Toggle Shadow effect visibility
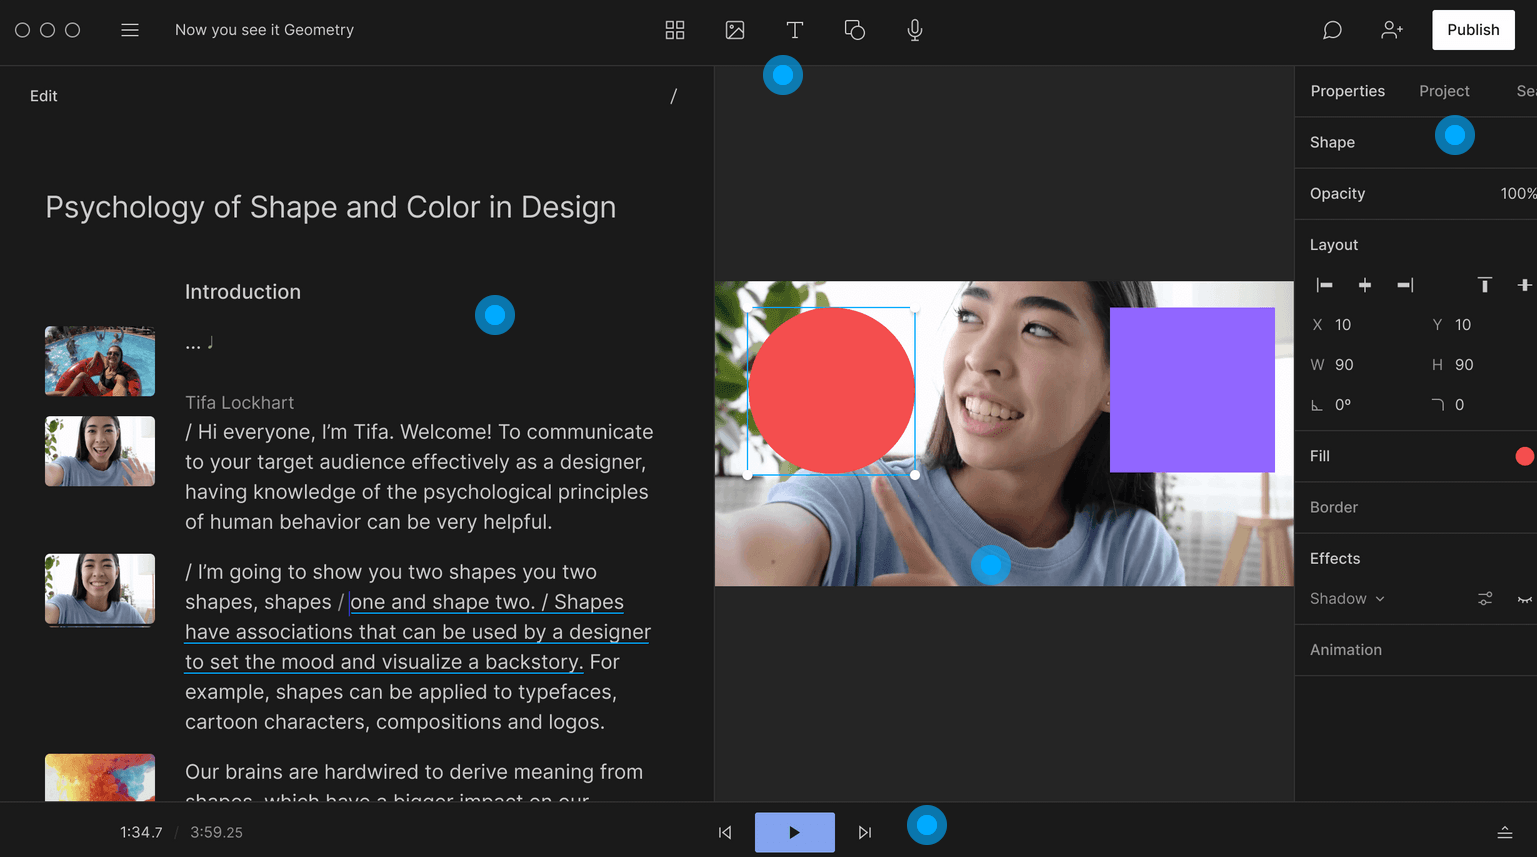 tap(1524, 599)
